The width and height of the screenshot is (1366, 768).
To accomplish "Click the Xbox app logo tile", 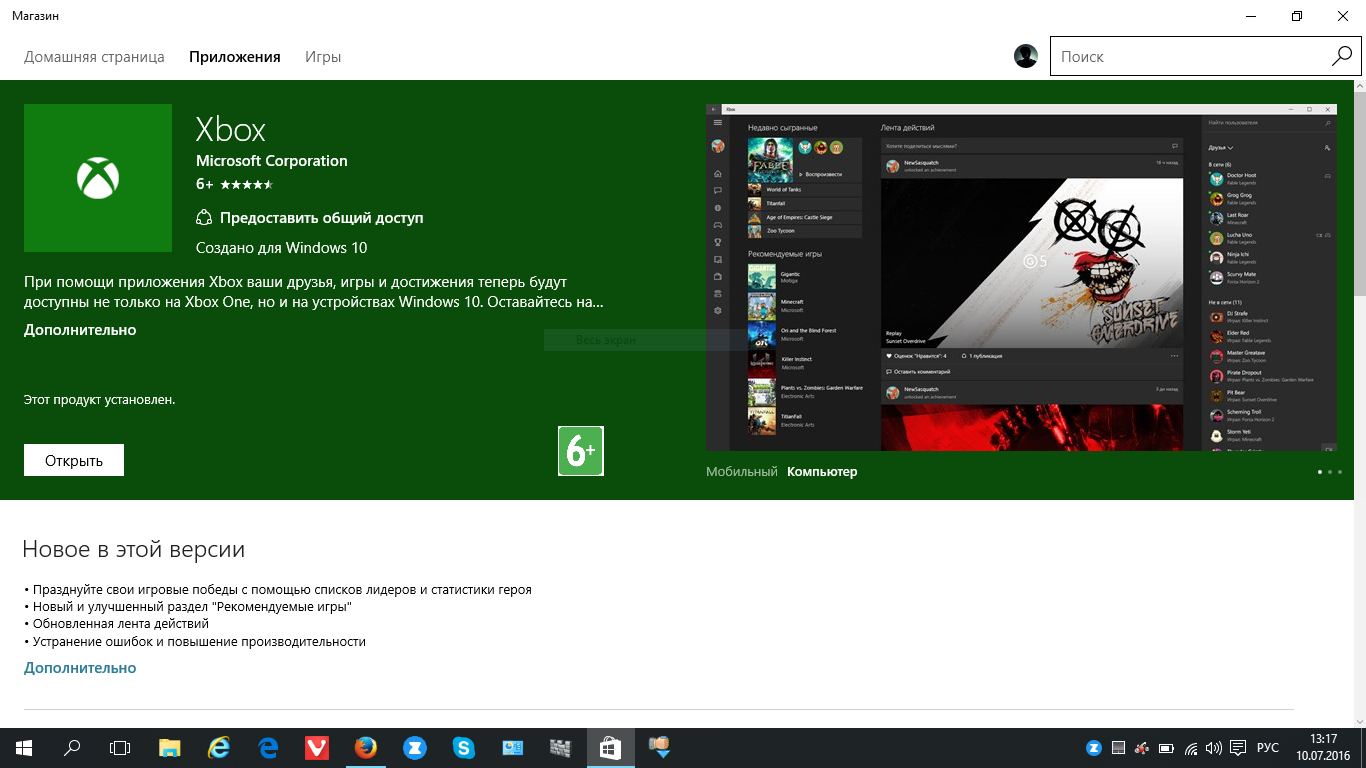I will click(97, 178).
